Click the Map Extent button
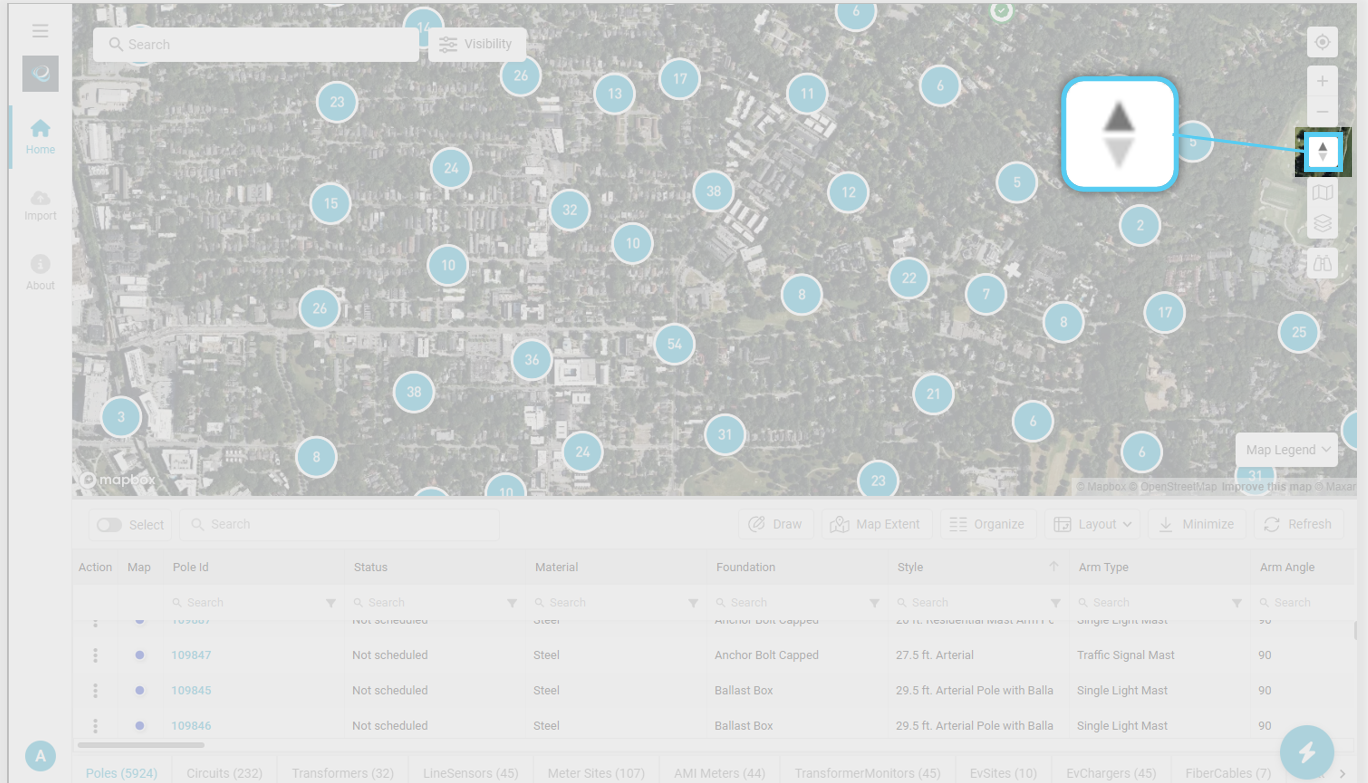1368x783 pixels. tap(875, 524)
